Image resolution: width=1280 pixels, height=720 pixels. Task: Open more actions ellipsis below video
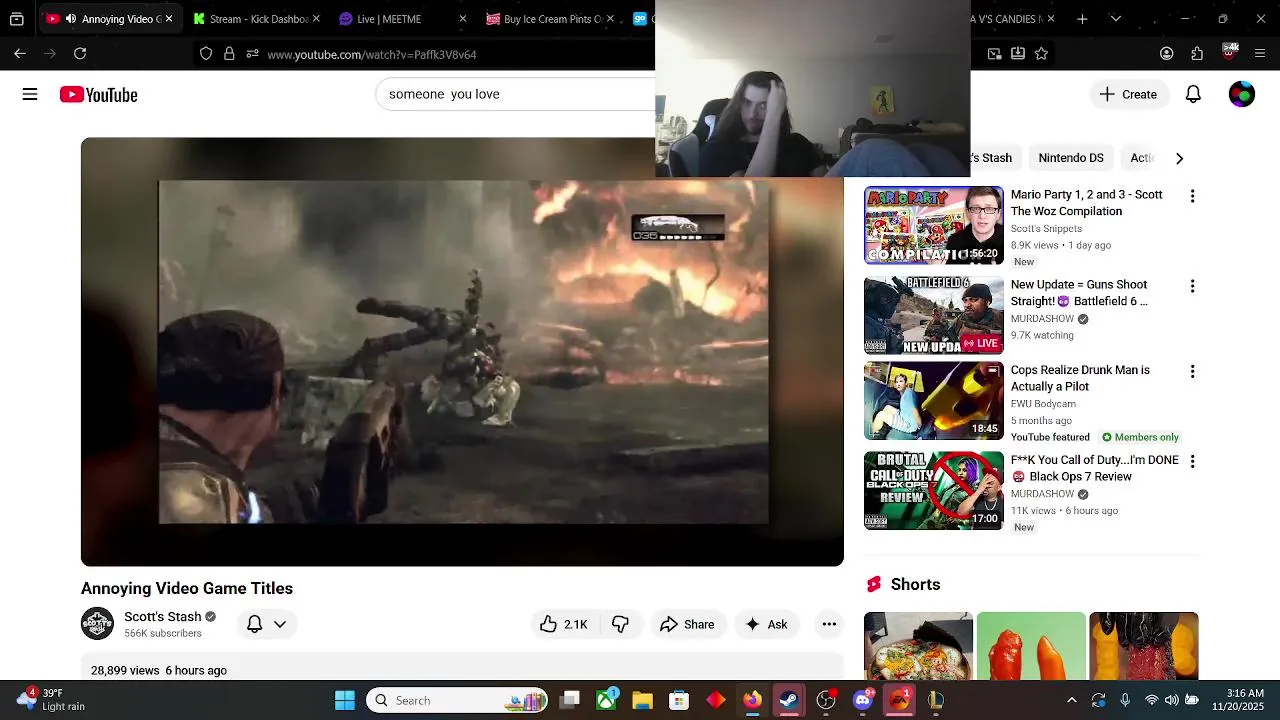click(829, 624)
